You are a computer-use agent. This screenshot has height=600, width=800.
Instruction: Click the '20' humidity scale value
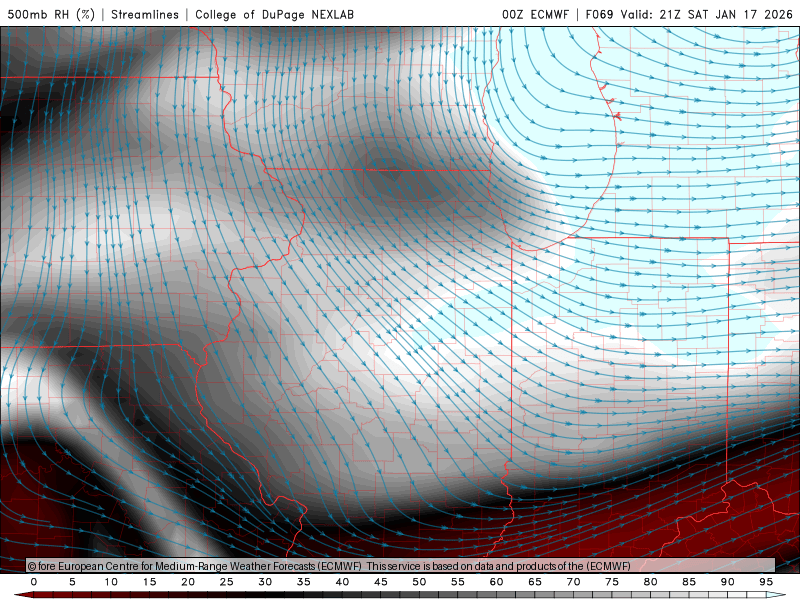tap(188, 582)
